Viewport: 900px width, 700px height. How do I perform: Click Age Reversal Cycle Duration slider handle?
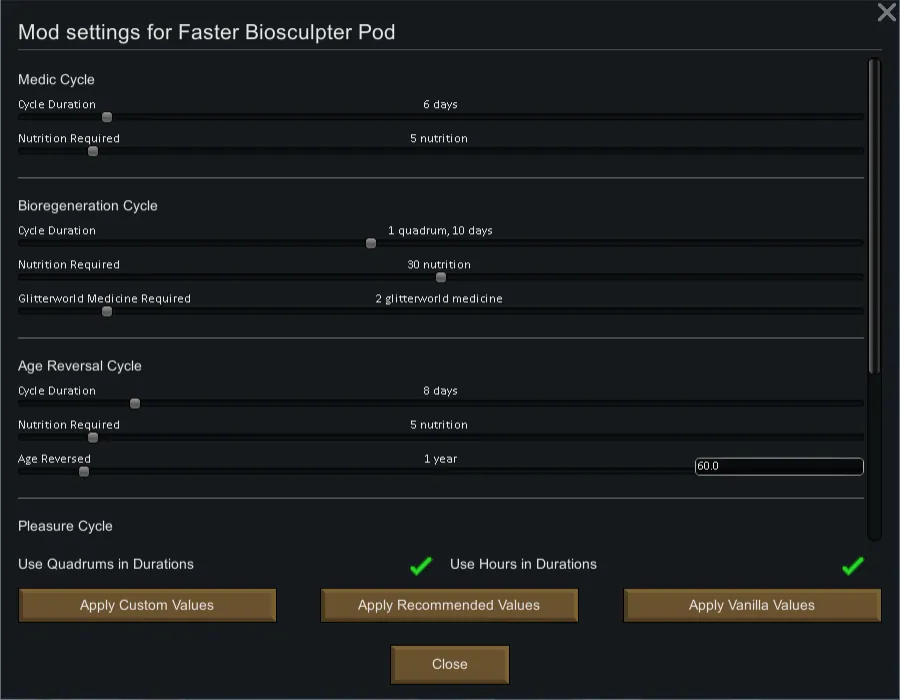click(x=135, y=403)
